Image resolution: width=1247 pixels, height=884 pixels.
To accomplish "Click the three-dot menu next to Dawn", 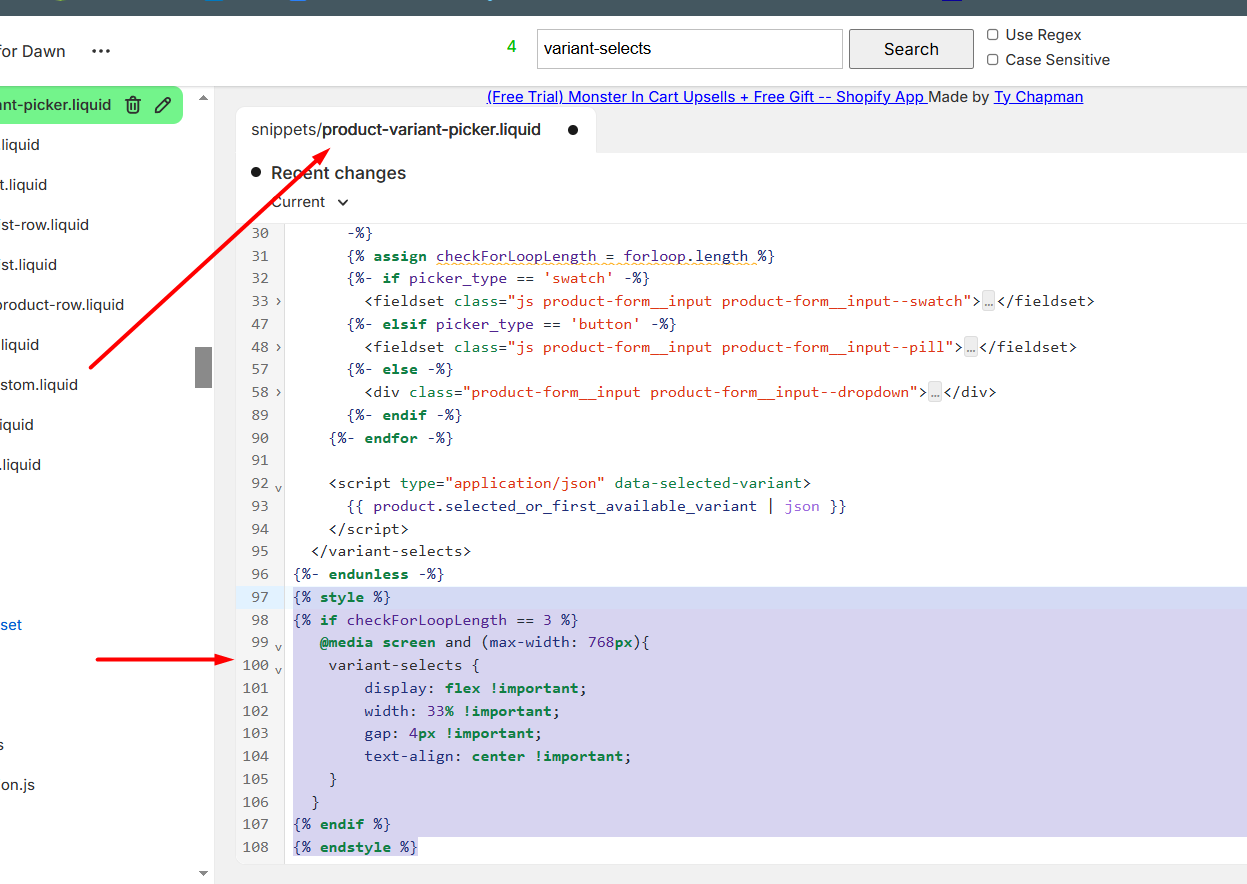I will tap(101, 51).
